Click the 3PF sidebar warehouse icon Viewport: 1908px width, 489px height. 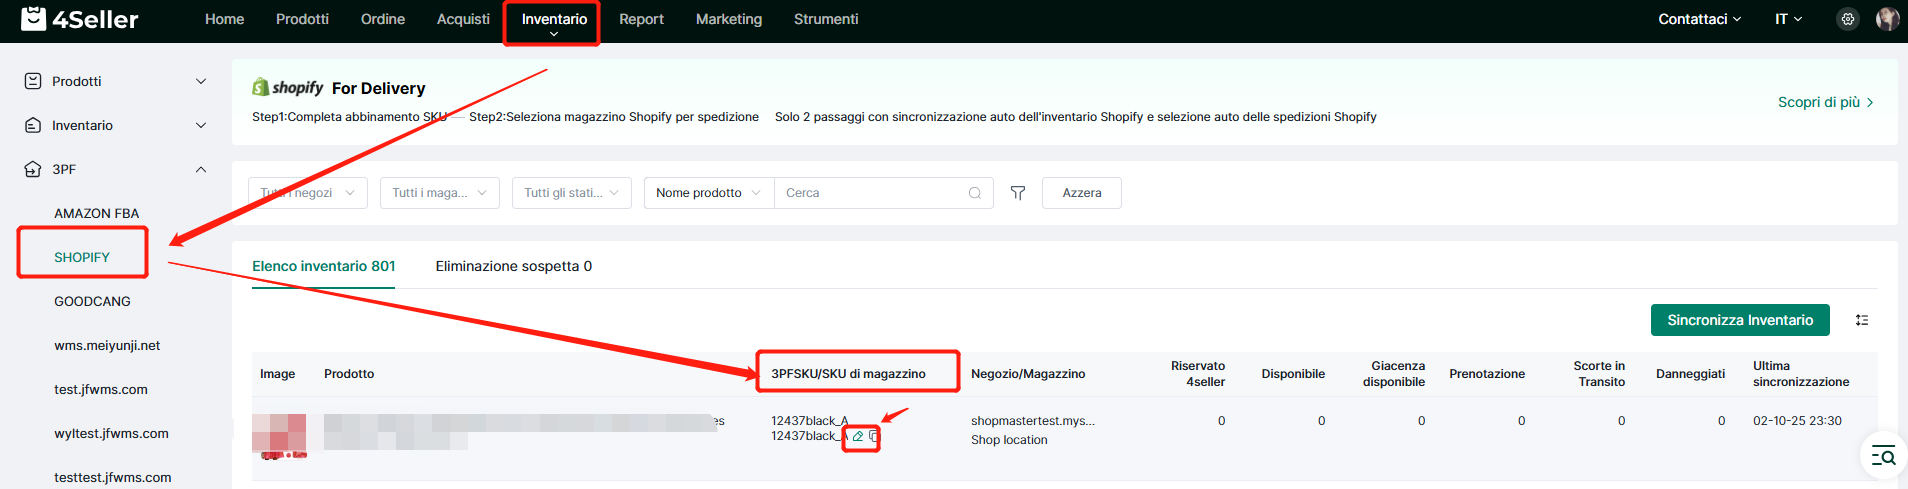pyautogui.click(x=33, y=169)
